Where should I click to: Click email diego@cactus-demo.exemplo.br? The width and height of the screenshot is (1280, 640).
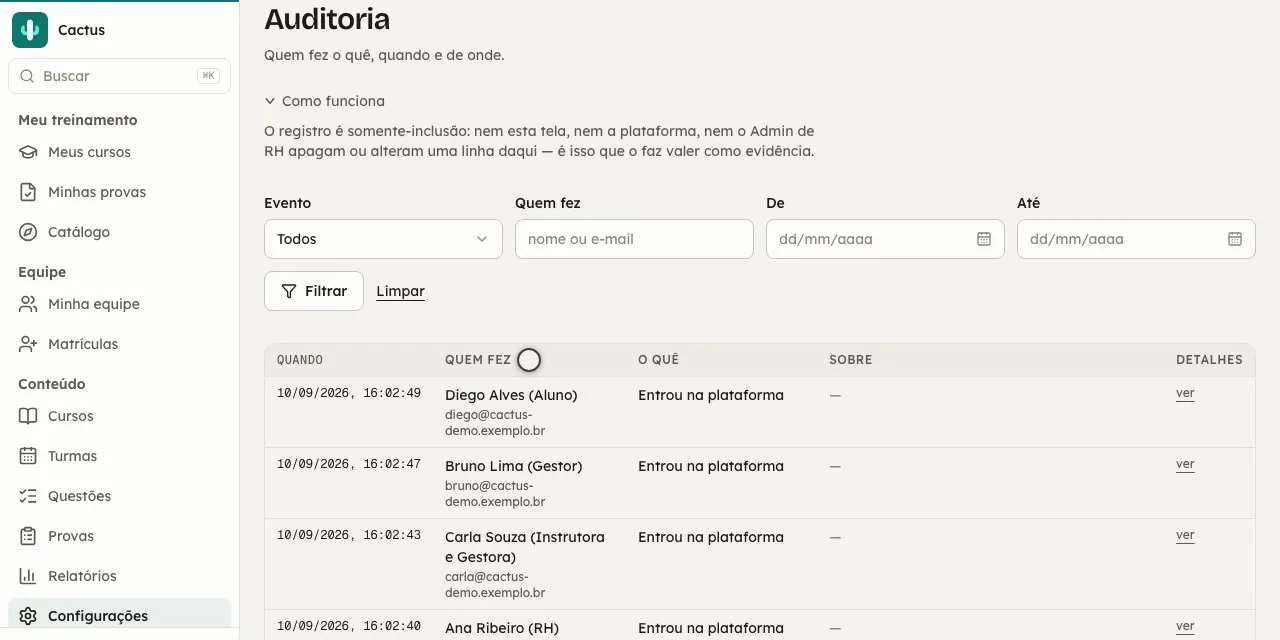click(495, 423)
